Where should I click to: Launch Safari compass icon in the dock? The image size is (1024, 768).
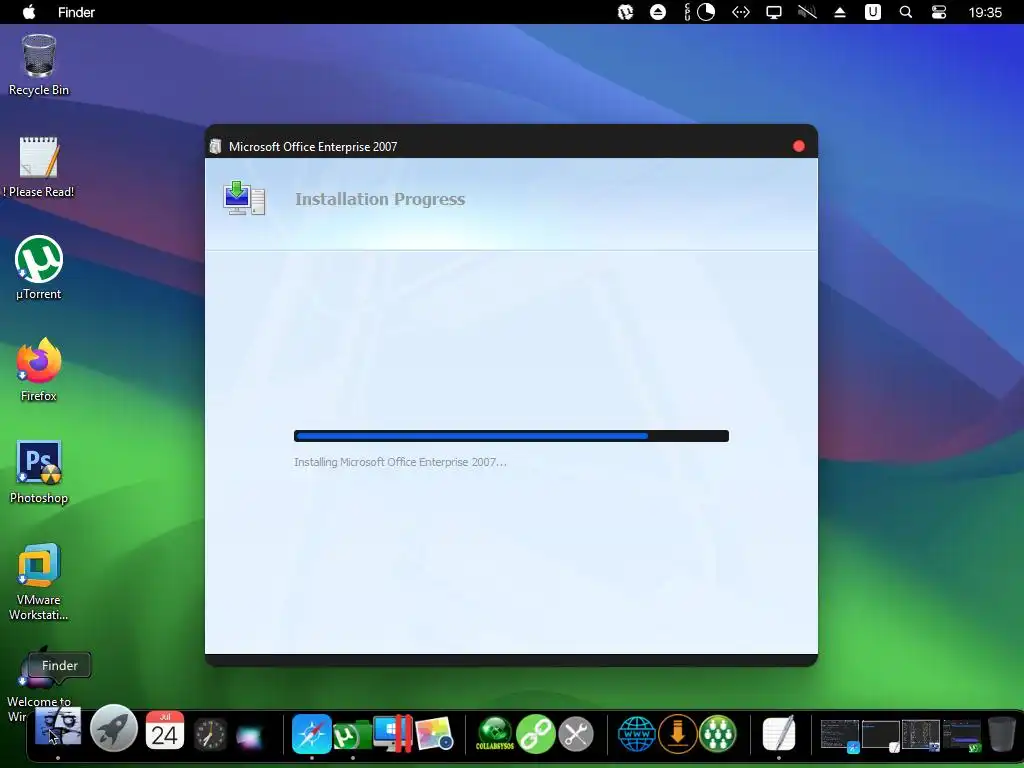pos(312,733)
